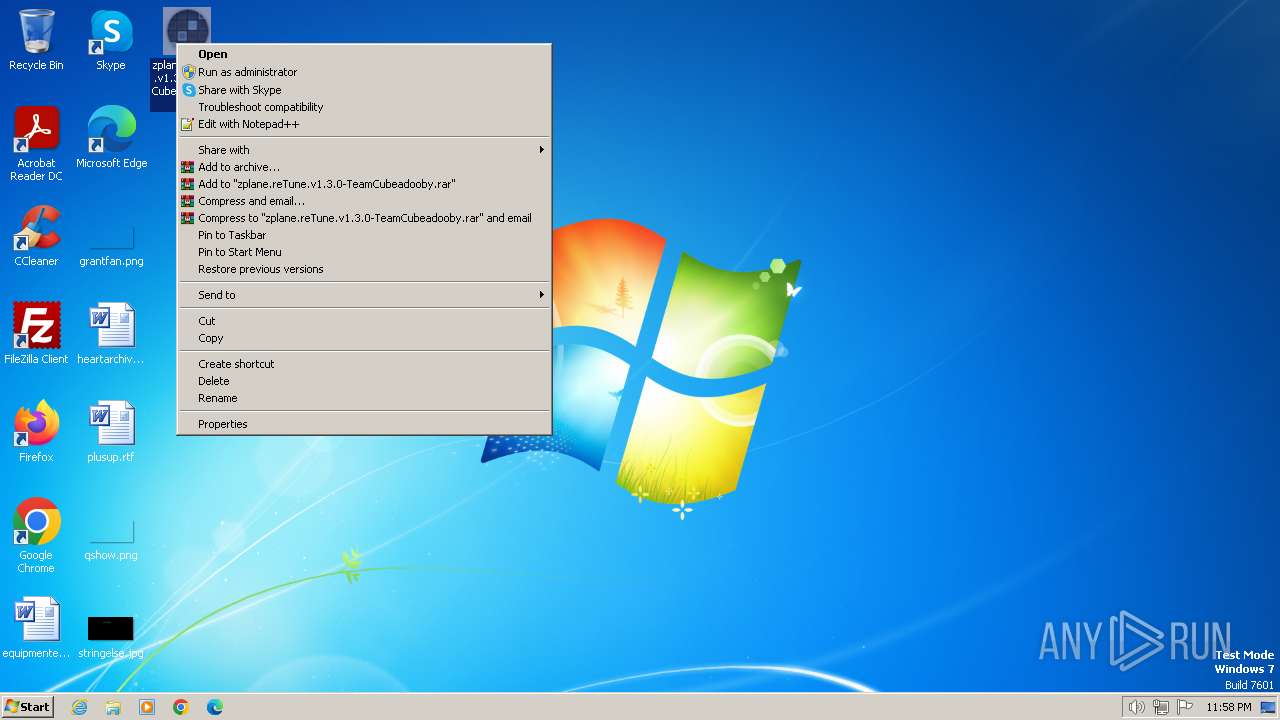The image size is (1280, 720).
Task: Select the FileZilla Client shortcut
Action: [36, 334]
